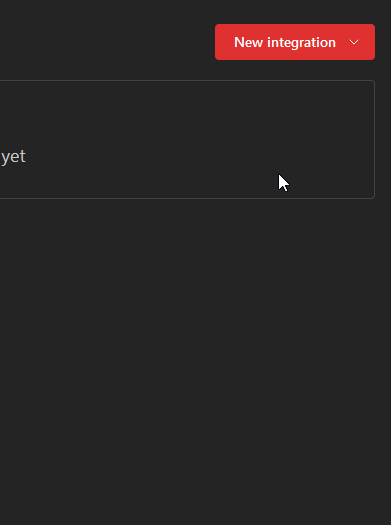Focus the bordered empty-state box
This screenshot has height=525, width=391.
click(187, 139)
